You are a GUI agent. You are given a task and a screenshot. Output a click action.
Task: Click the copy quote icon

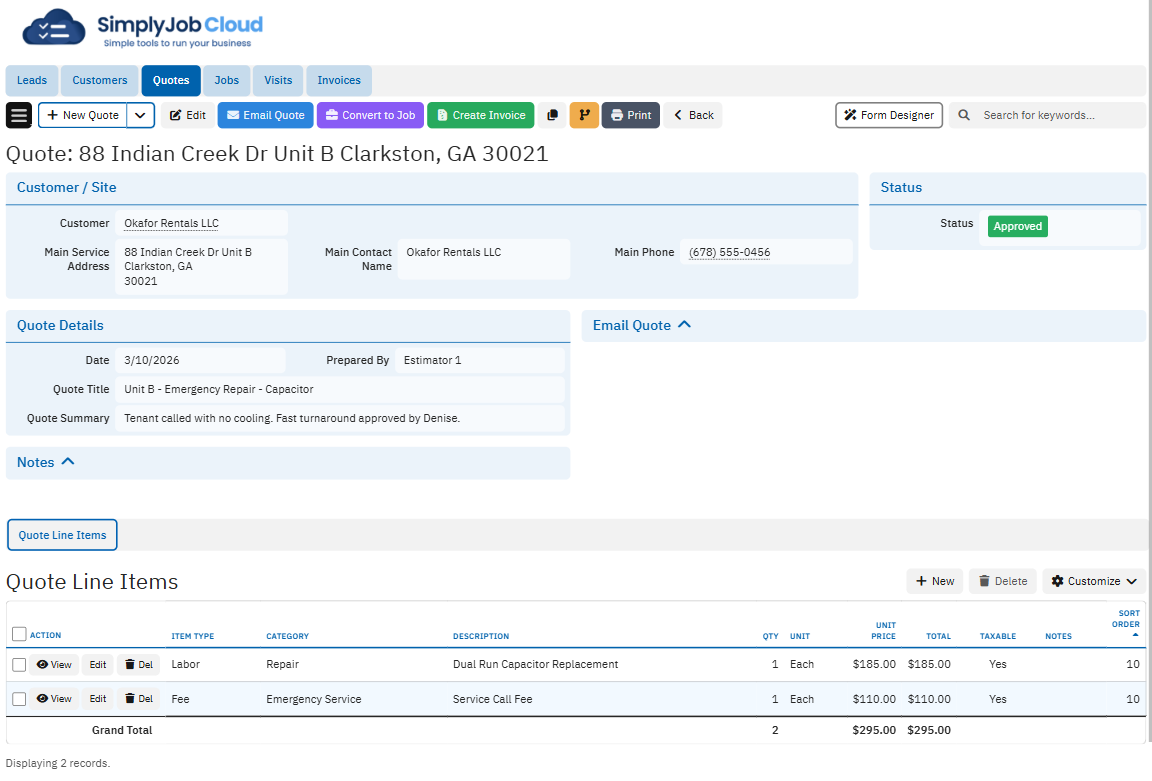[552, 115]
